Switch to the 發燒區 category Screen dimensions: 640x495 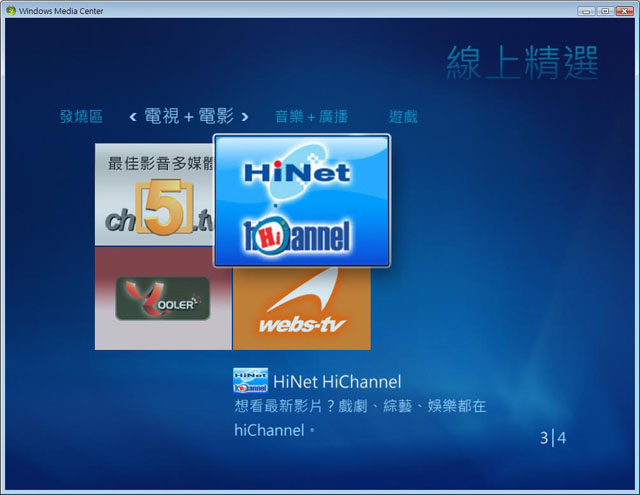click(x=81, y=117)
